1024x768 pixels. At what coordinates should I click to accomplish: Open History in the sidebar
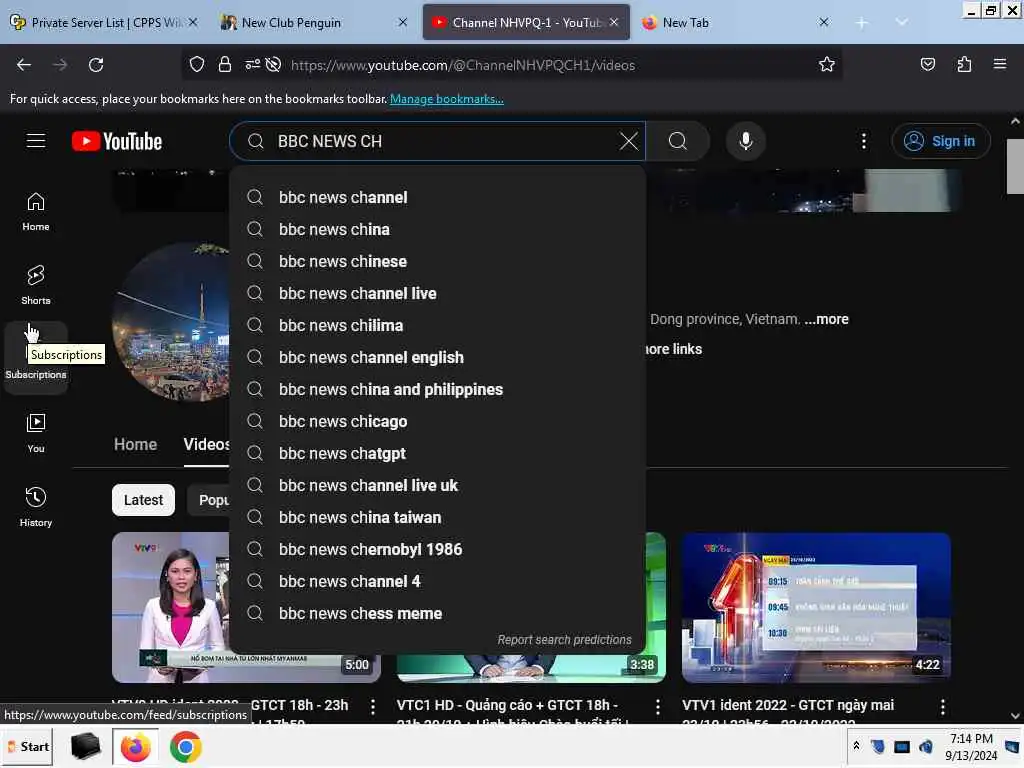point(36,507)
